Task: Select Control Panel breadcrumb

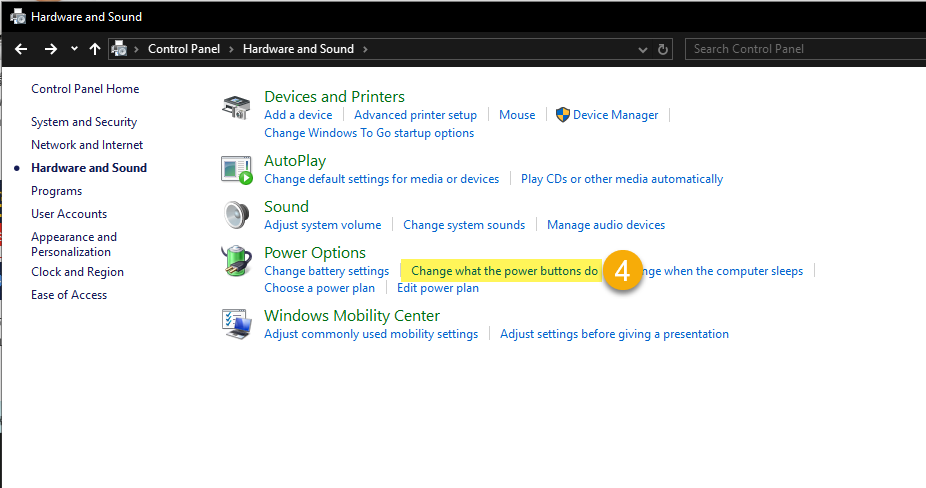Action: (184, 49)
